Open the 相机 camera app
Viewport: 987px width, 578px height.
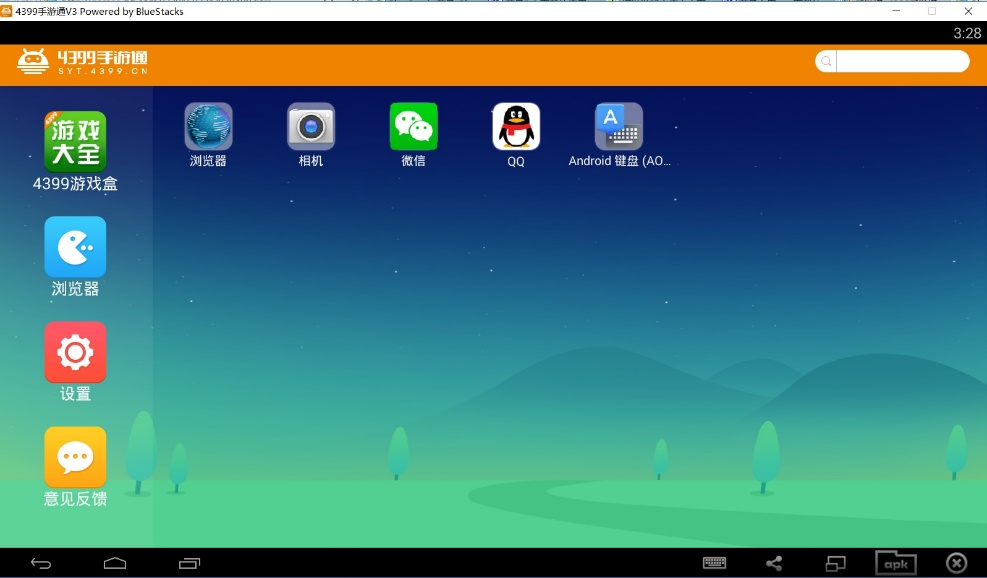pyautogui.click(x=311, y=127)
